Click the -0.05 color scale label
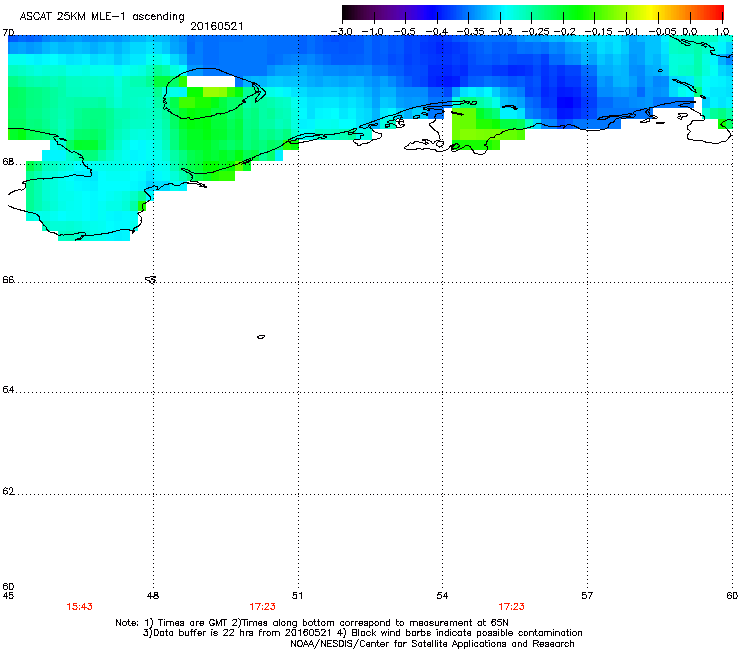 tap(662, 32)
